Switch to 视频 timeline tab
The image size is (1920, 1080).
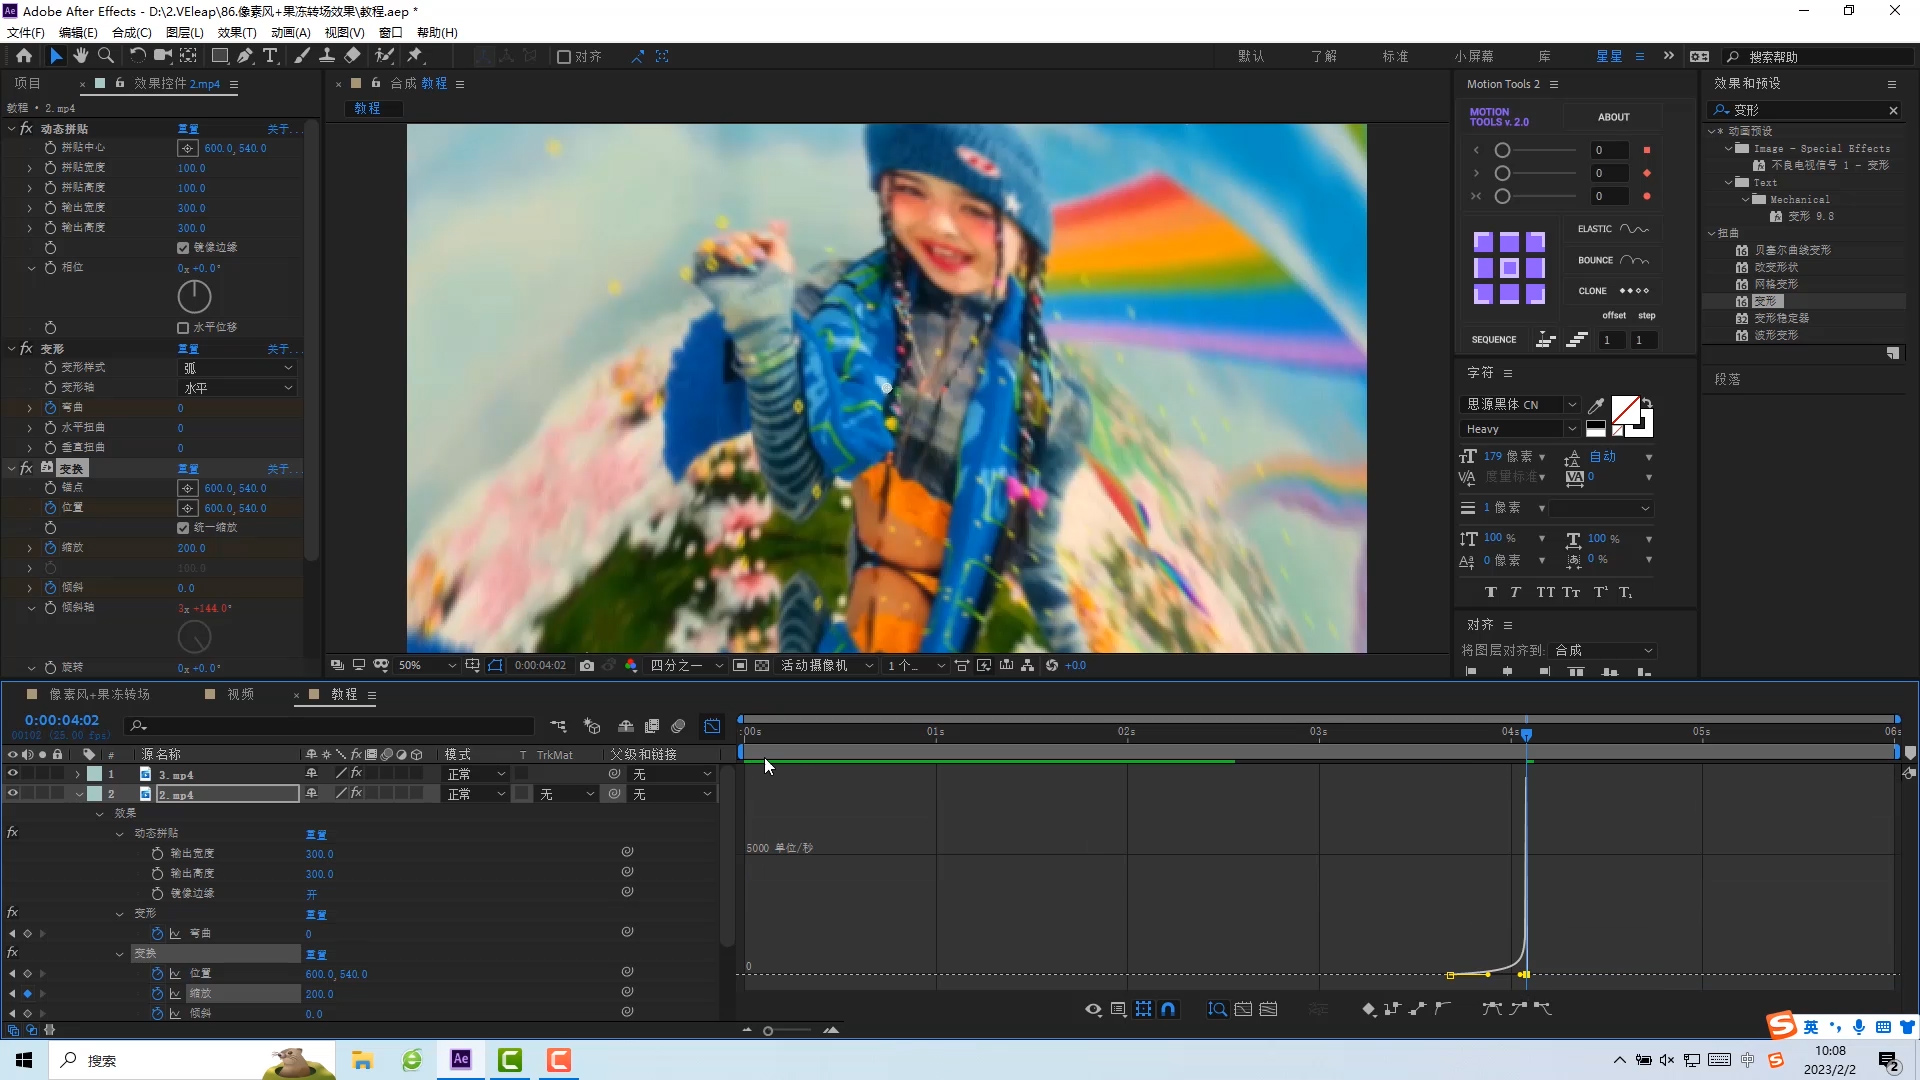pyautogui.click(x=240, y=694)
